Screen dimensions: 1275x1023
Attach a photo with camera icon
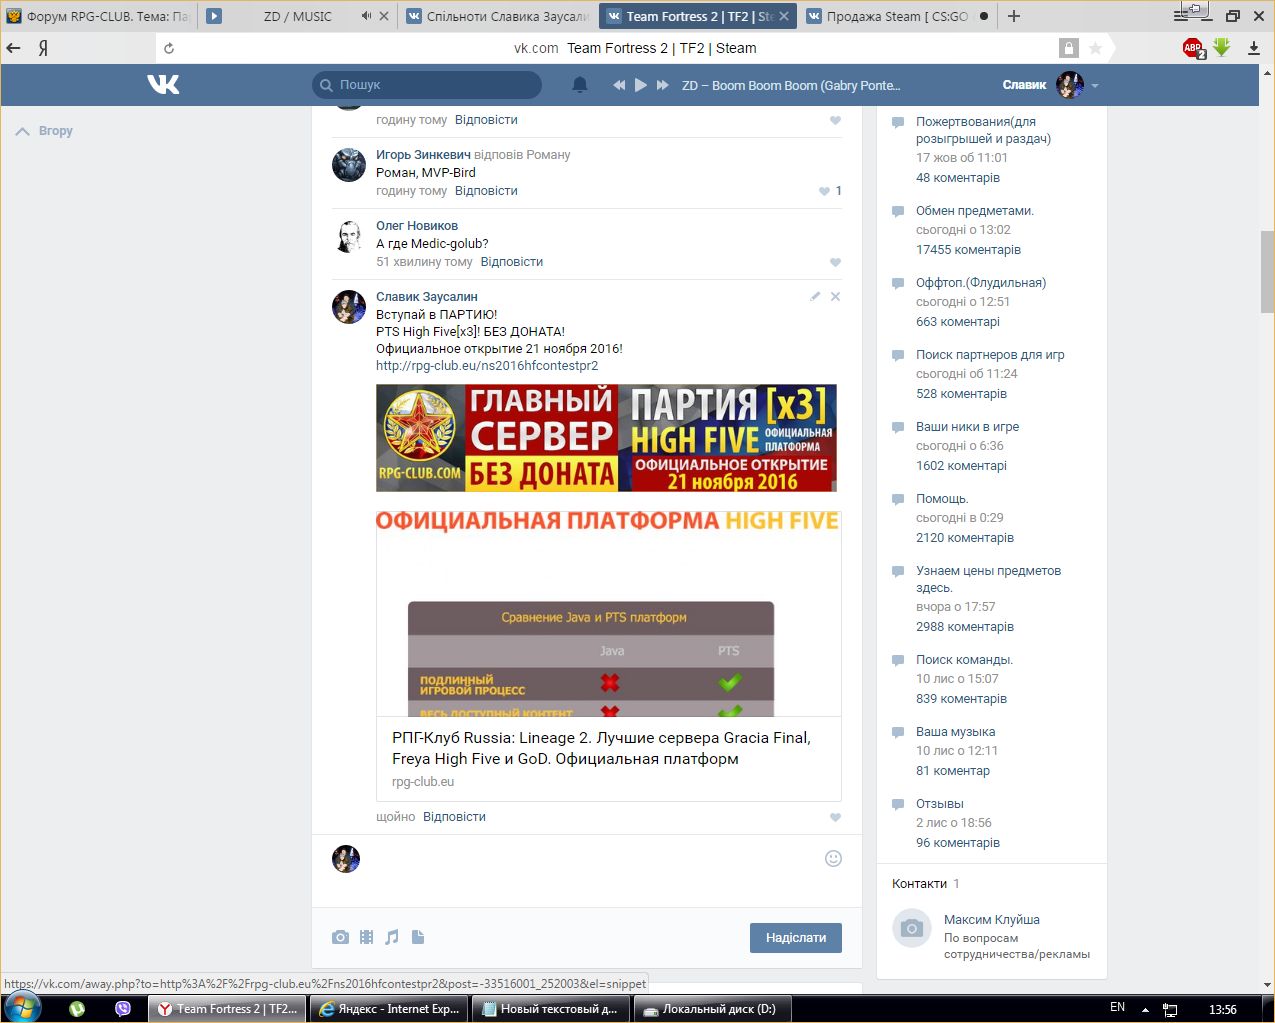[x=341, y=937]
